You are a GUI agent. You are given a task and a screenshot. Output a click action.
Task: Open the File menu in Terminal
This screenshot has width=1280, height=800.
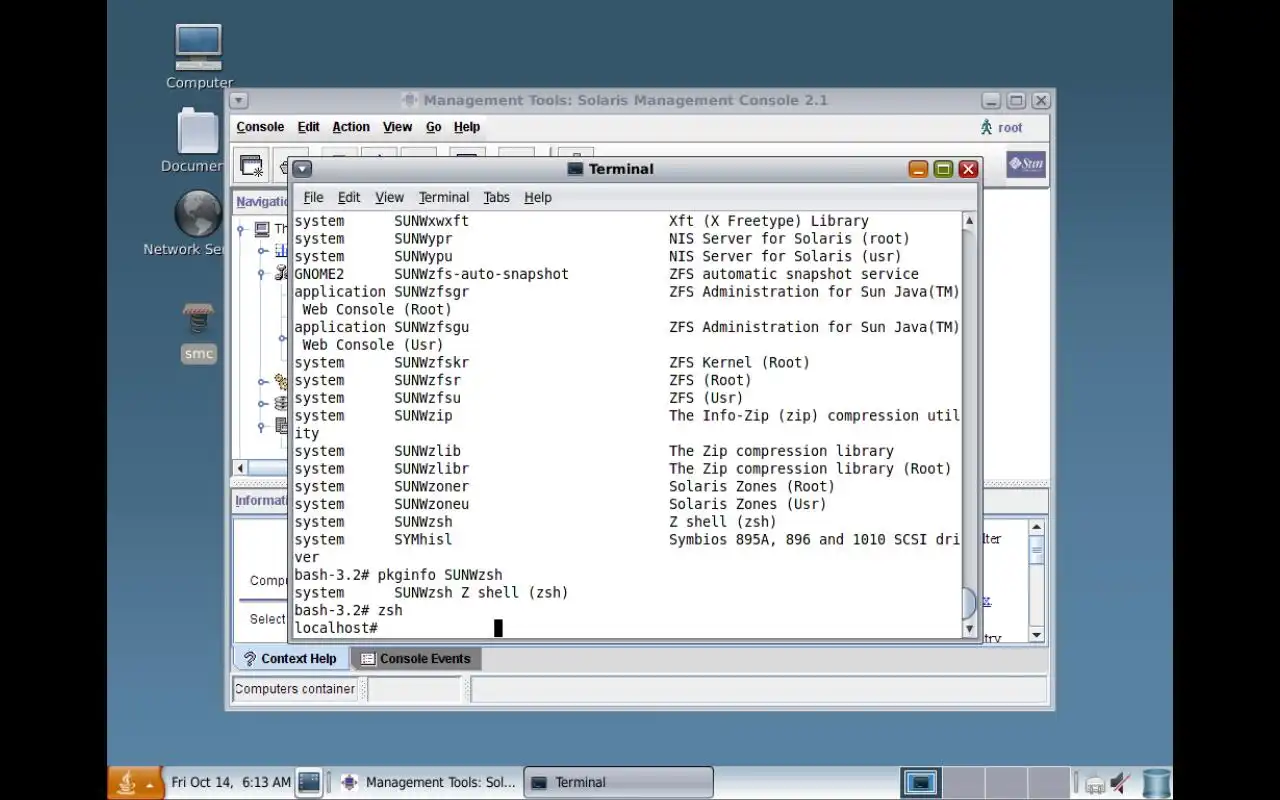click(313, 197)
